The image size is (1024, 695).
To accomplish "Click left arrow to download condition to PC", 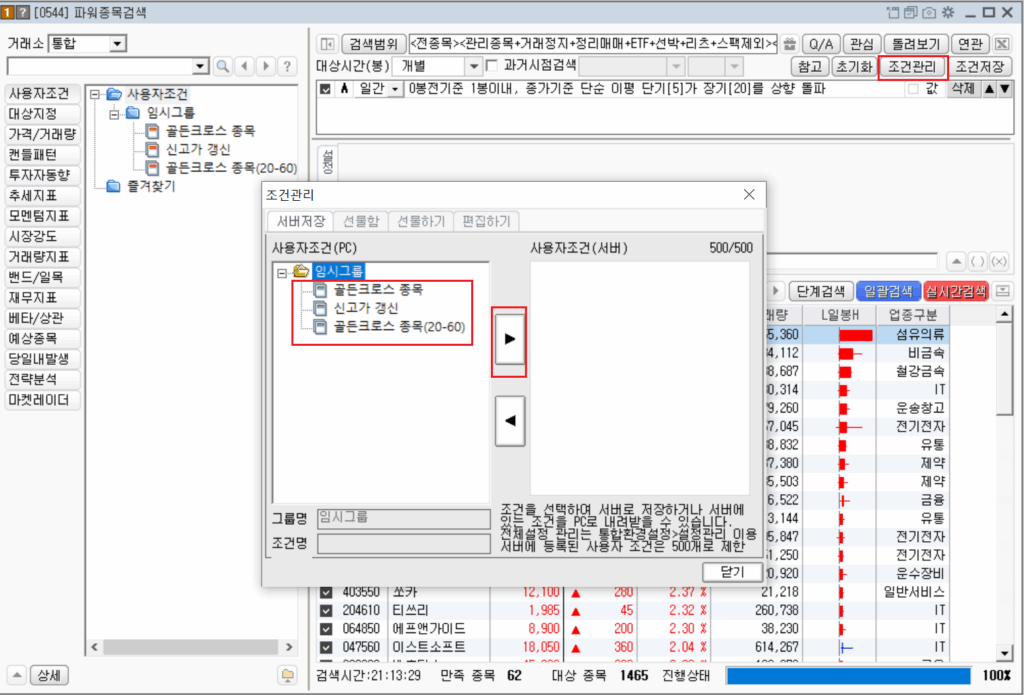I will coord(510,421).
